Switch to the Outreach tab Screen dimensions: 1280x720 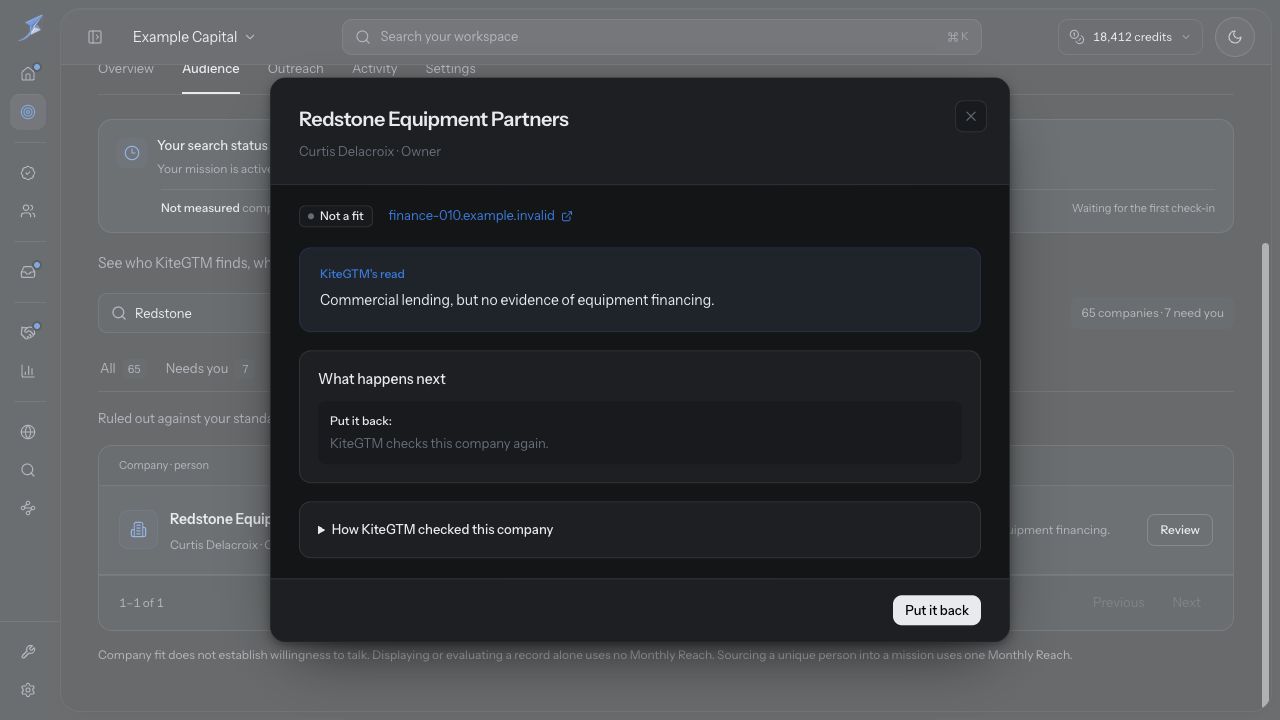[x=296, y=69]
